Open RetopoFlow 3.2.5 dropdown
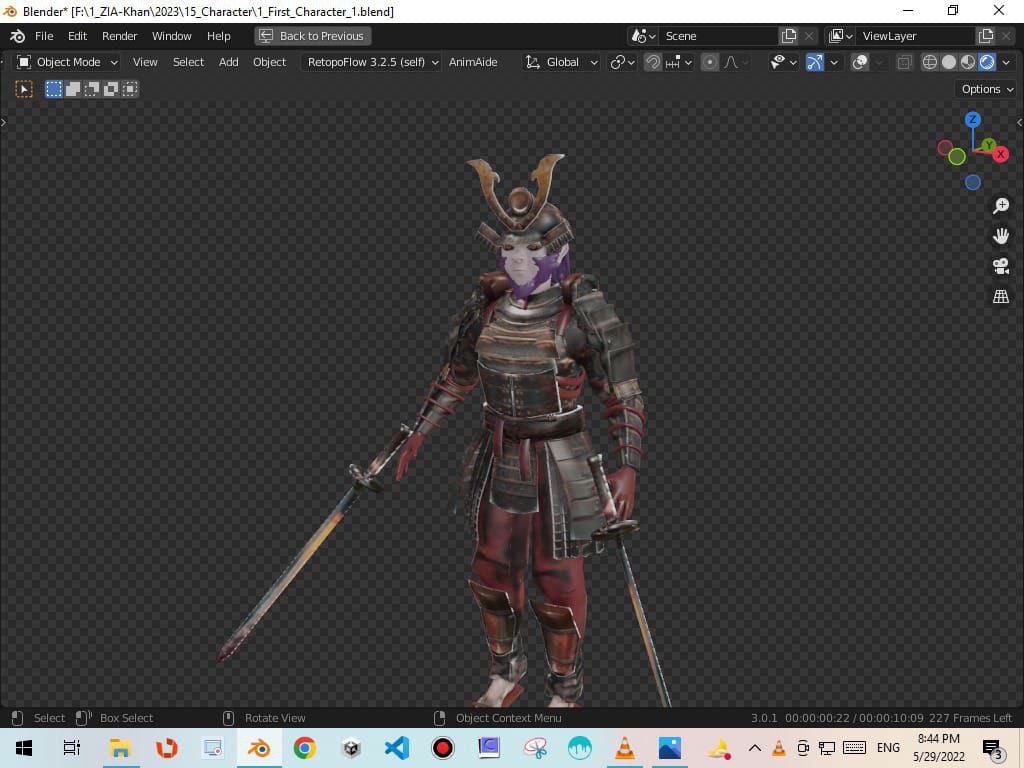 [x=372, y=62]
